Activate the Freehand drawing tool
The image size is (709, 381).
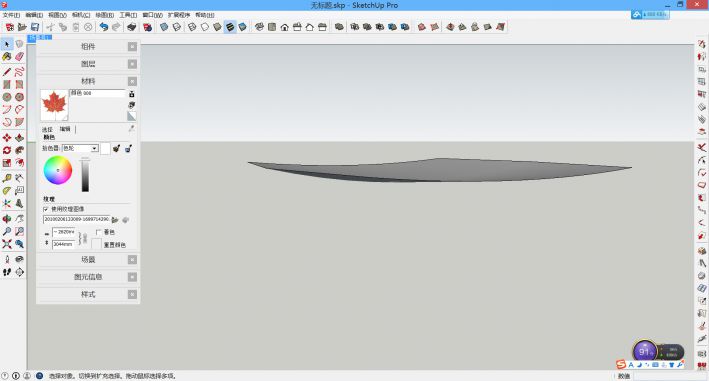tap(19, 71)
